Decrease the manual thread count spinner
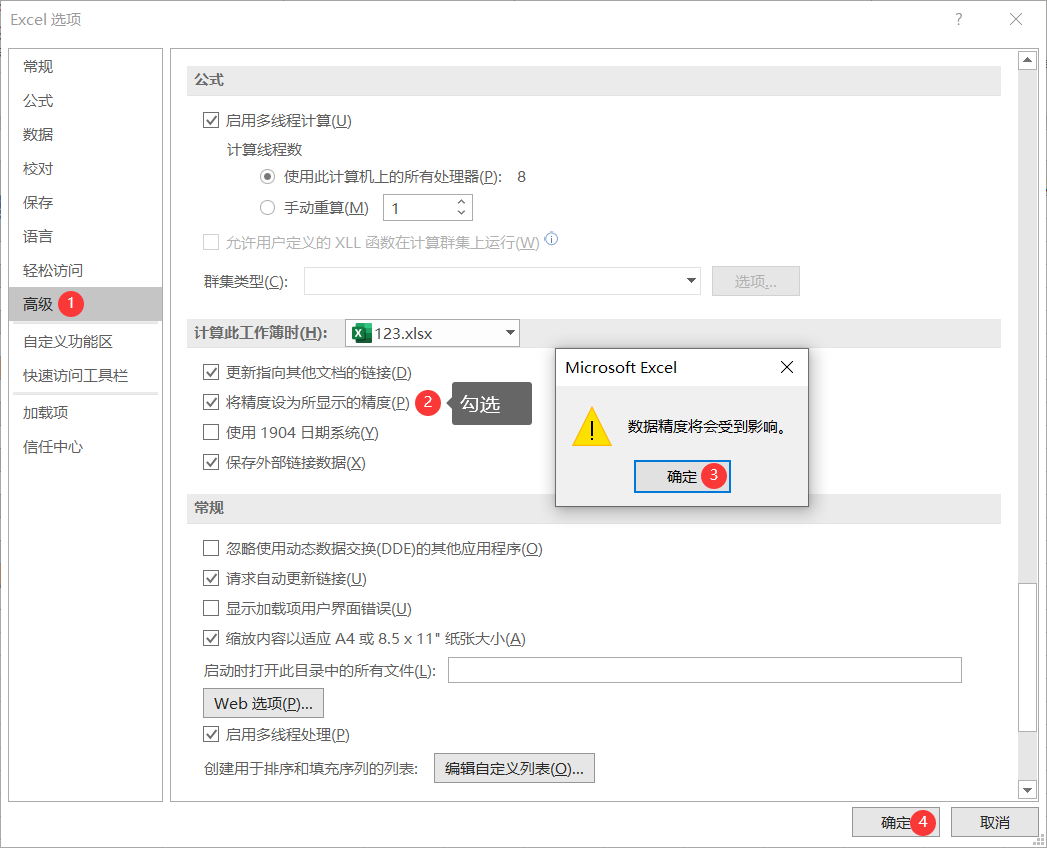This screenshot has width=1047, height=848. pos(461,213)
